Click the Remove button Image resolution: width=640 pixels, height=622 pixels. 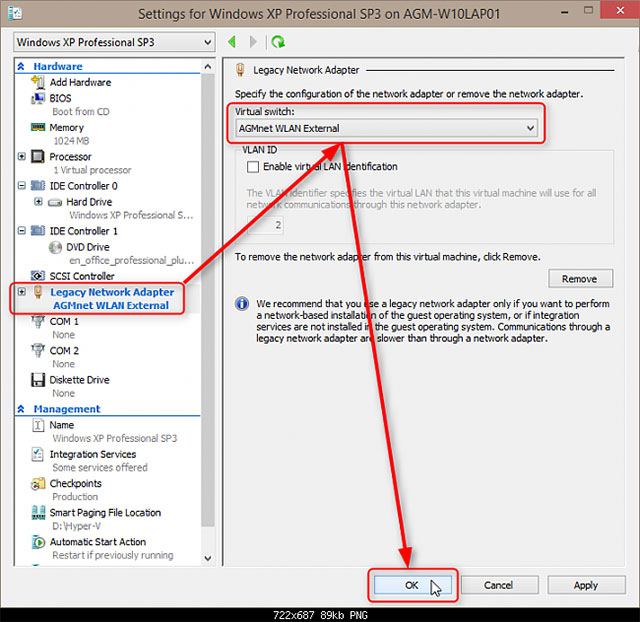click(580, 279)
